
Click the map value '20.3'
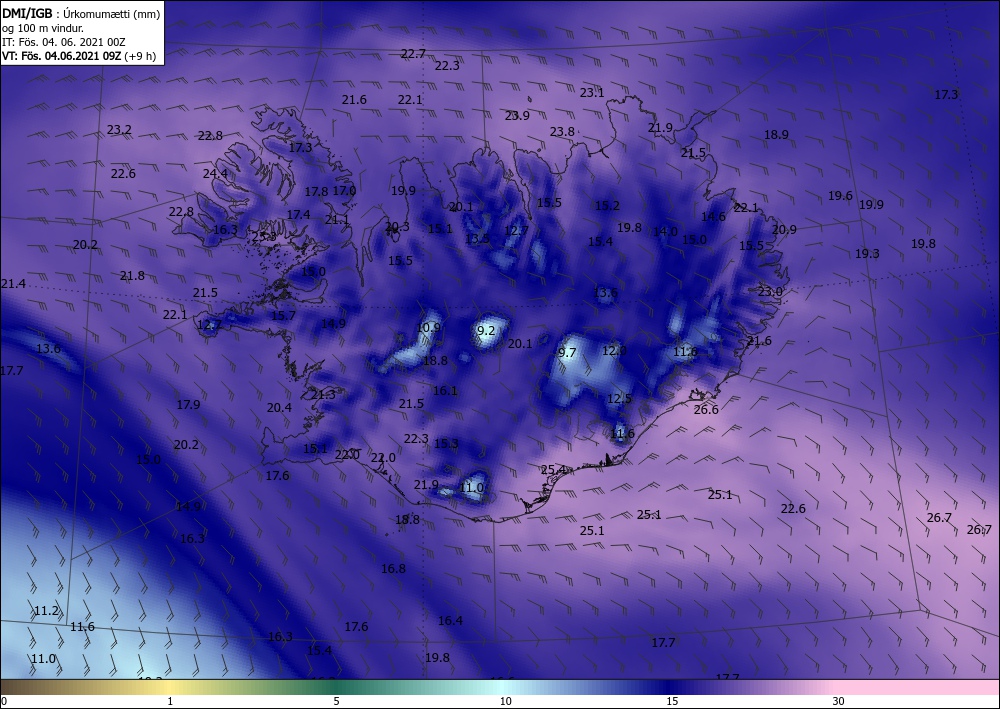point(397,226)
